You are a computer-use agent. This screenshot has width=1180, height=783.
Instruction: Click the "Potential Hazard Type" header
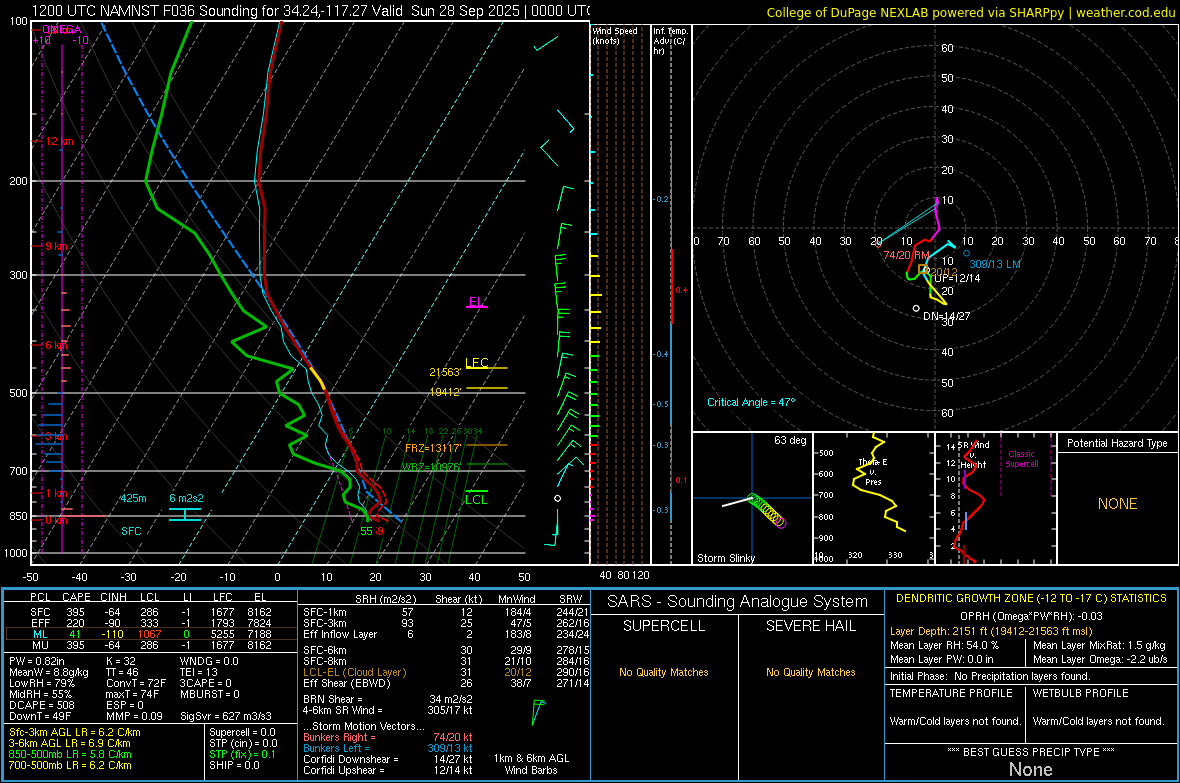[x=1117, y=443]
